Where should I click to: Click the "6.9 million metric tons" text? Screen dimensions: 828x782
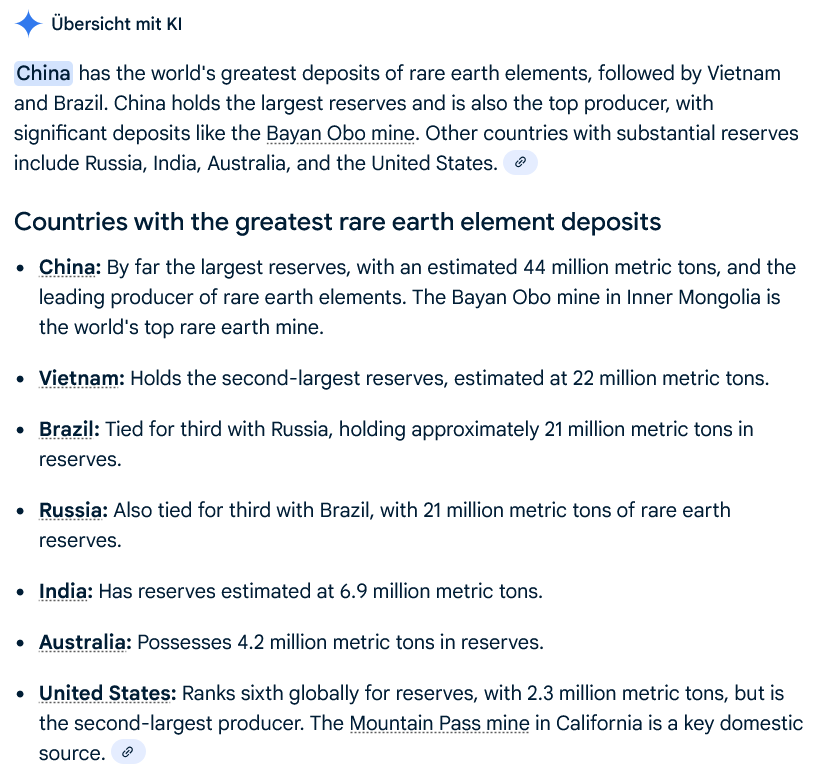[x=441, y=591]
